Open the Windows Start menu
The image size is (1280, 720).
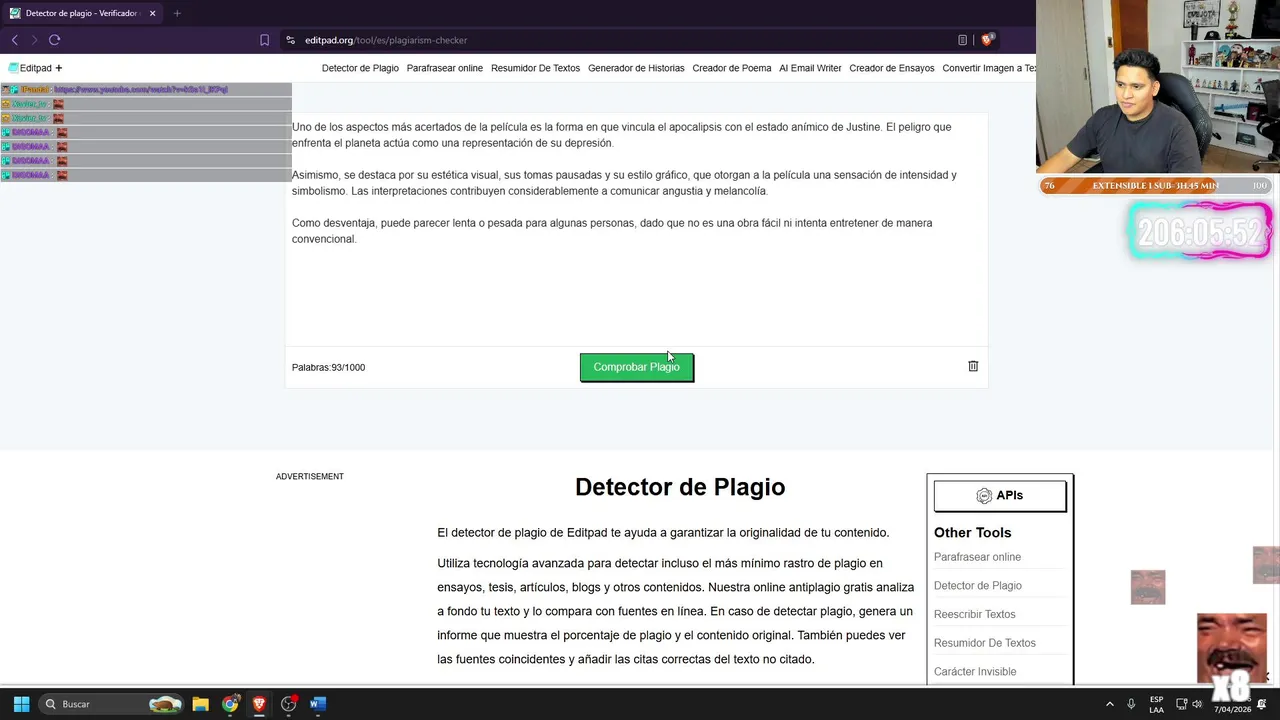click(x=21, y=704)
